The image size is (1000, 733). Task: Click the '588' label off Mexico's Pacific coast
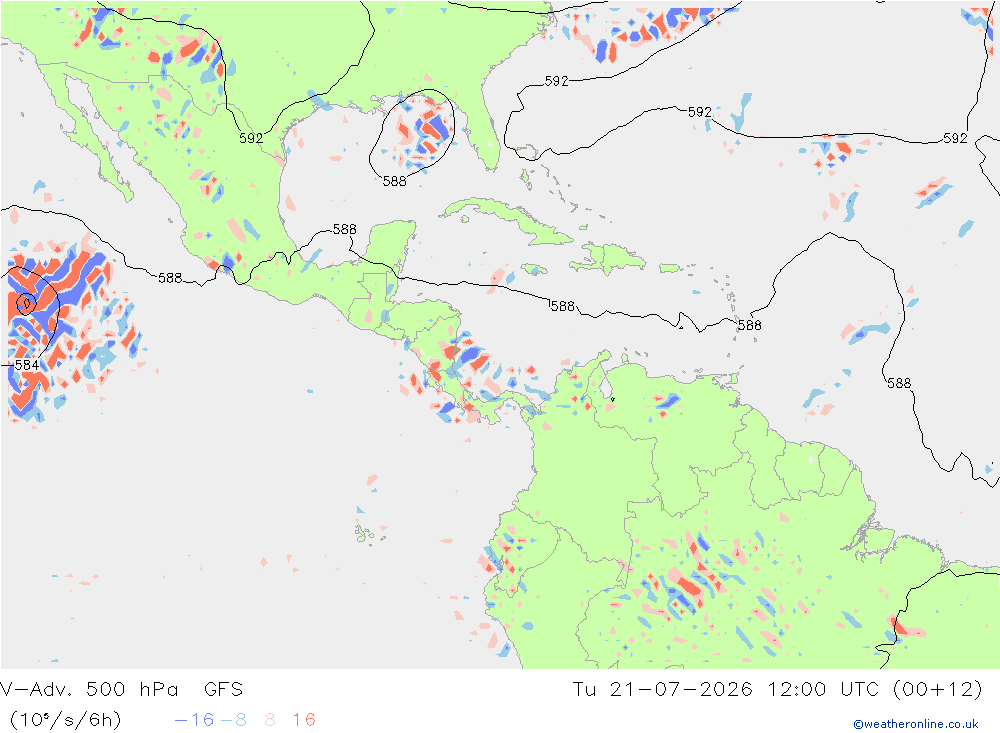coord(170,278)
